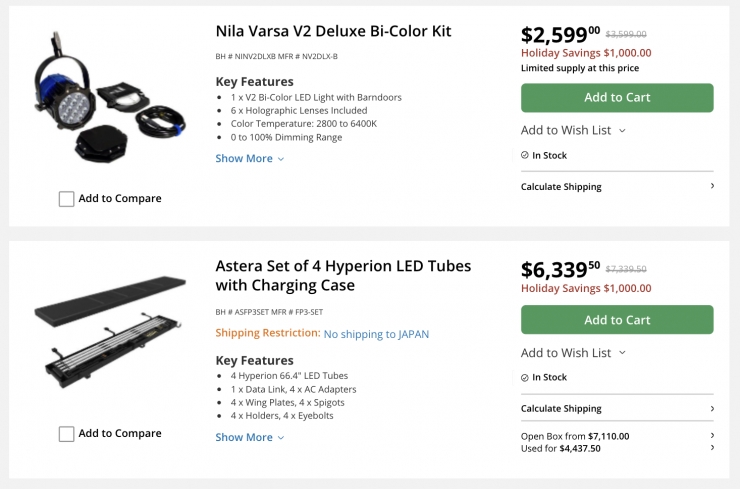740x489 pixels.
Task: Click the Open Box arrow icon
Action: coord(712,436)
